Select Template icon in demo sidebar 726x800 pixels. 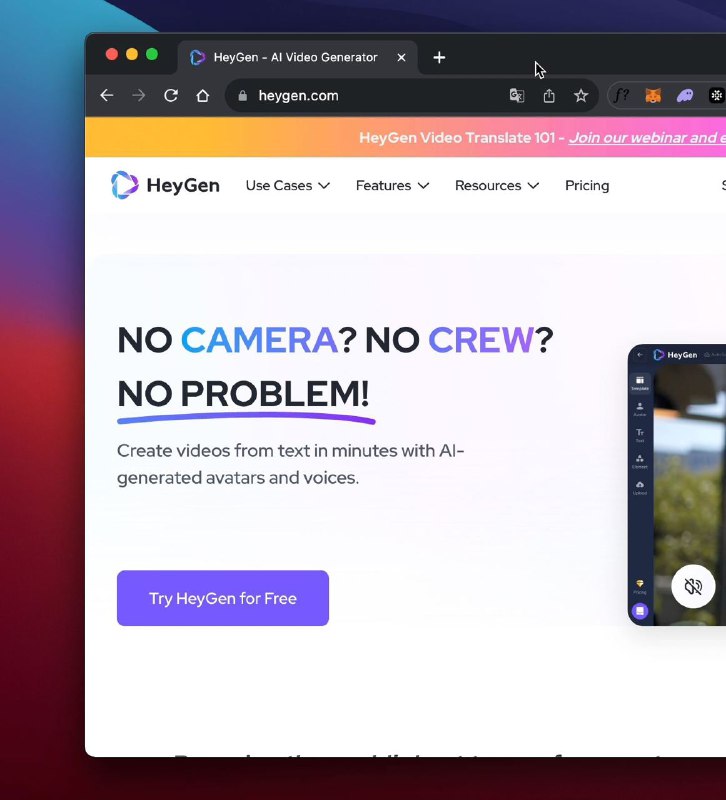pos(640,383)
